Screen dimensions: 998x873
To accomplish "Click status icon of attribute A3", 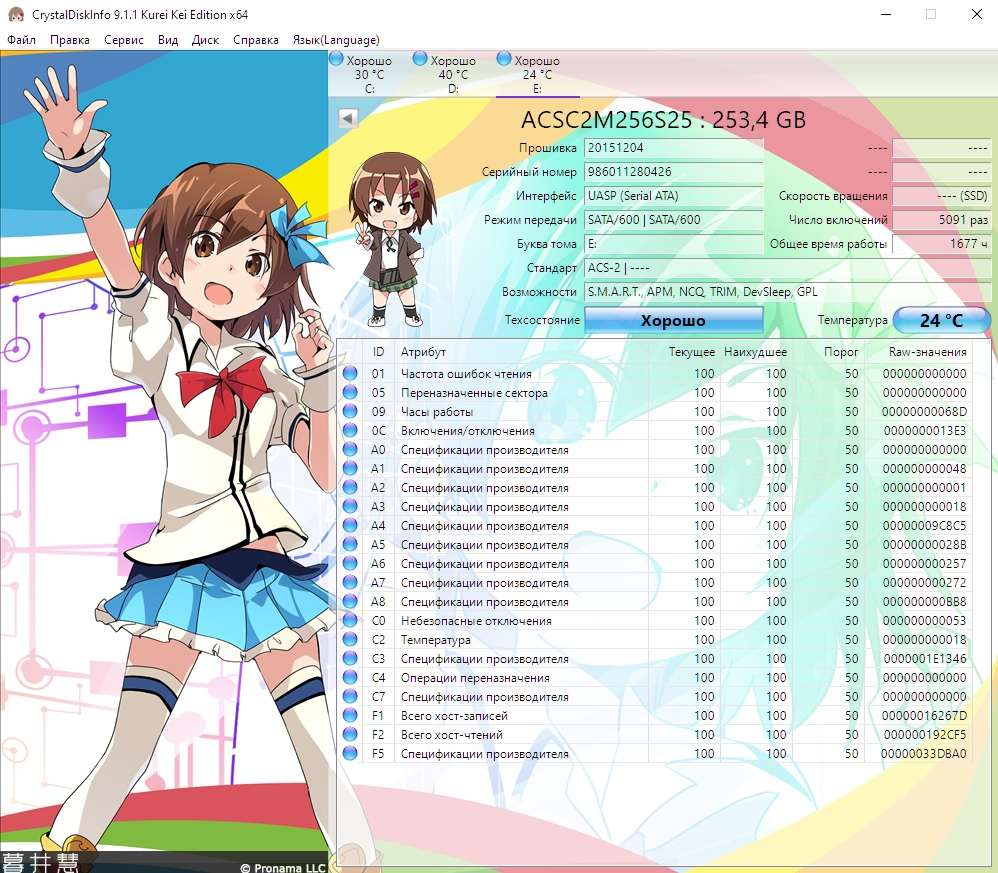I will click(350, 506).
